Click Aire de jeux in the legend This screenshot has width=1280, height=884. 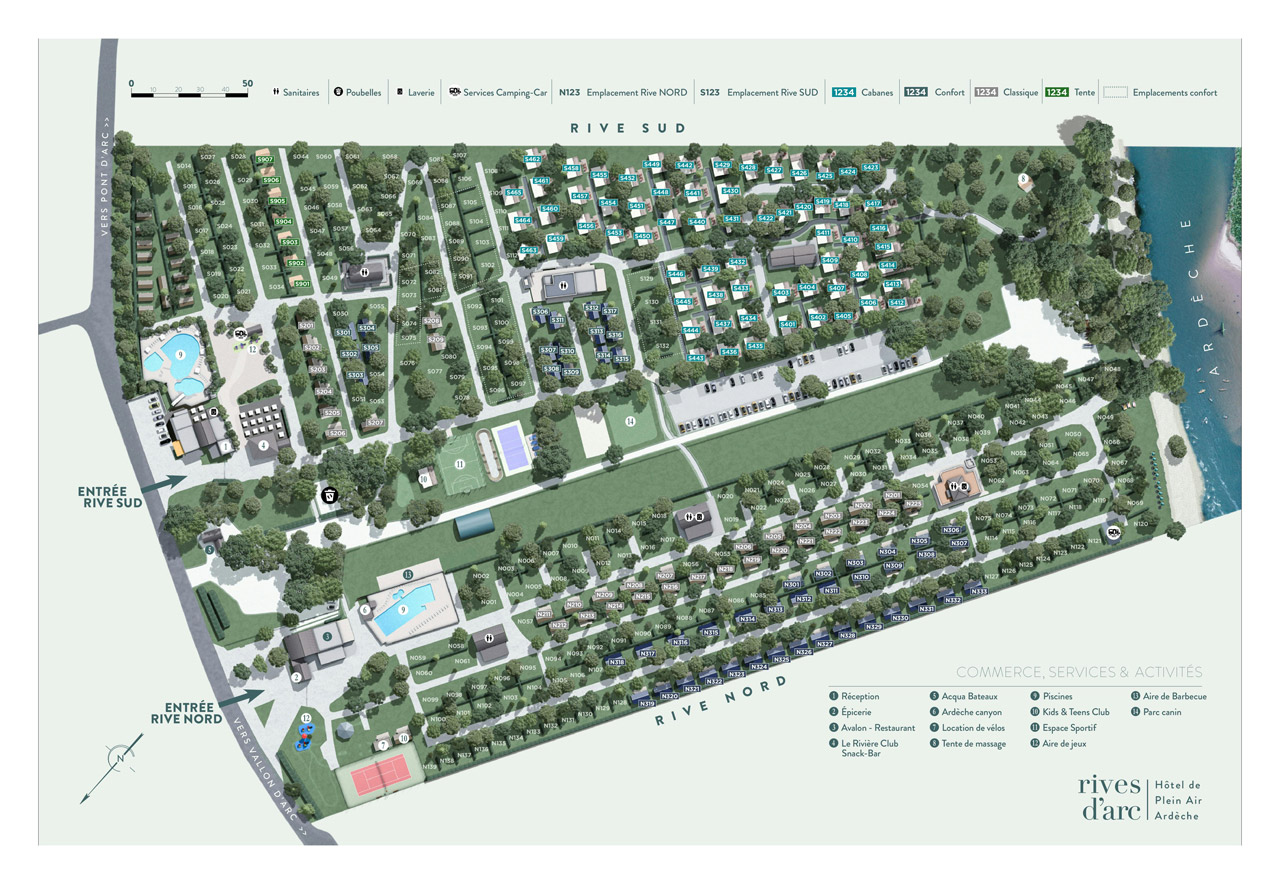(x=1058, y=744)
